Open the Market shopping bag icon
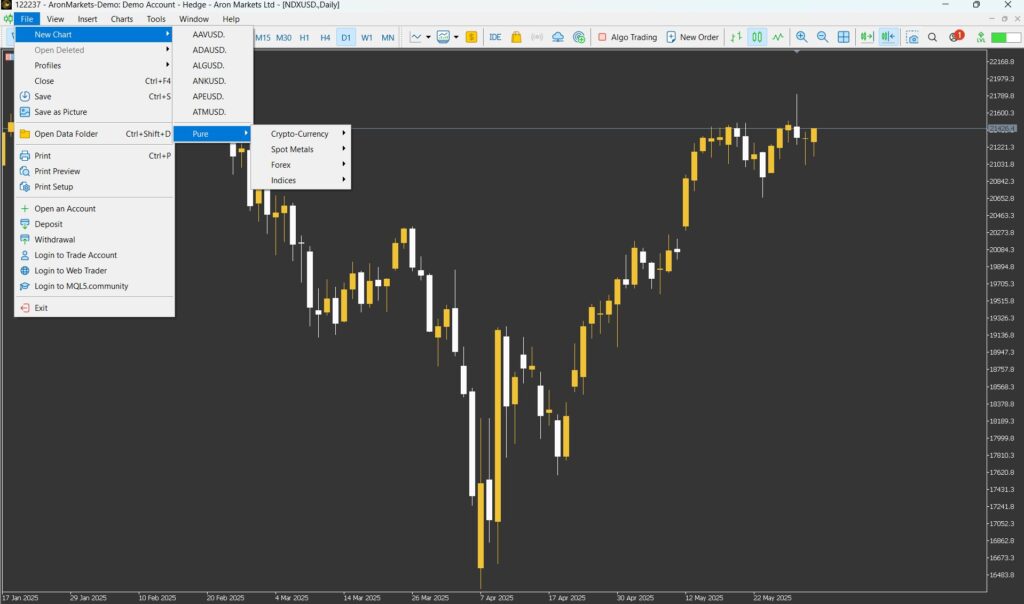This screenshot has width=1024, height=604. (516, 37)
